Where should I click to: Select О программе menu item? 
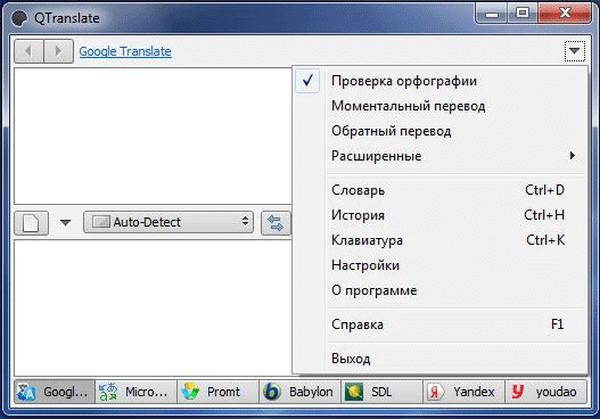(440, 290)
